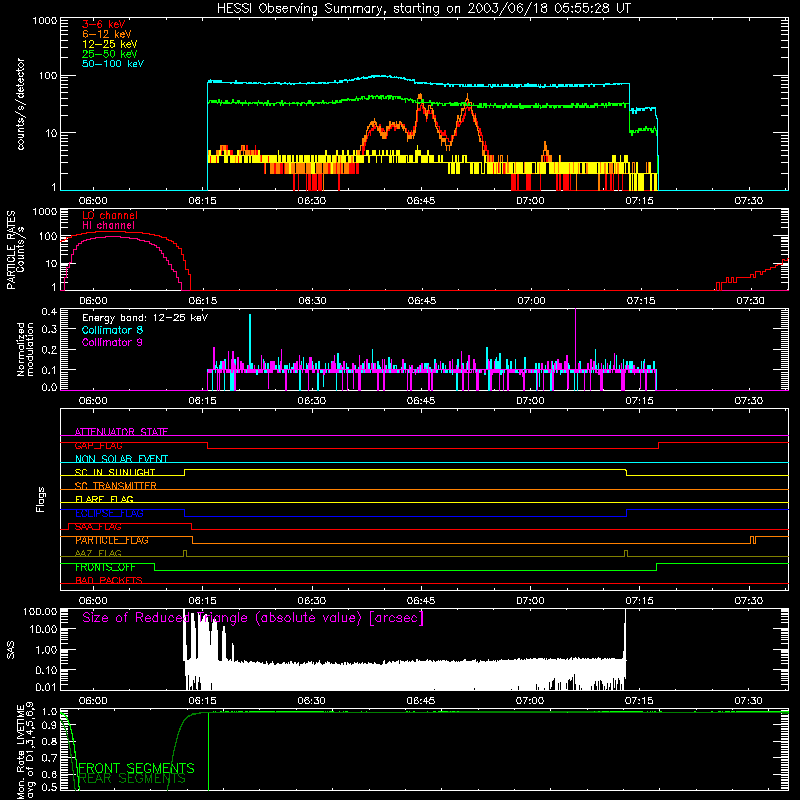Viewport: 800px width, 800px height.
Task: Click 07:00 tick label under Flags panel
Action: (x=530, y=601)
